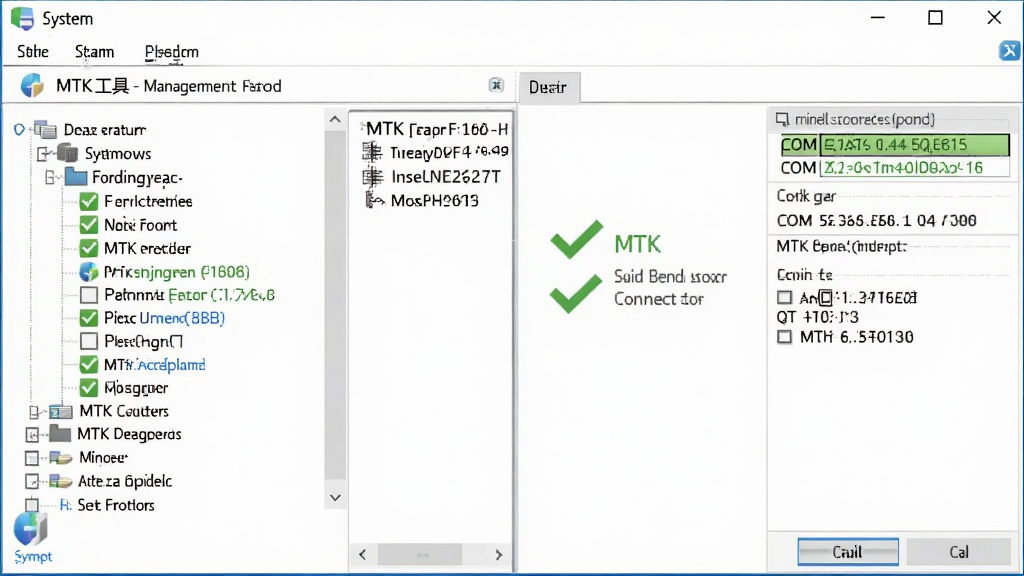Image resolution: width=1024 pixels, height=576 pixels.
Task: Uncheck the Pietc Umenc(8BB) checkbox
Action: pos(89,318)
